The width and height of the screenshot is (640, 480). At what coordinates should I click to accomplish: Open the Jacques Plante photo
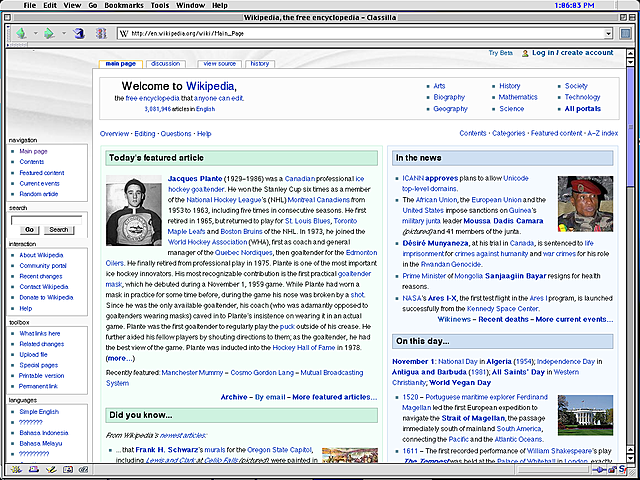click(133, 210)
